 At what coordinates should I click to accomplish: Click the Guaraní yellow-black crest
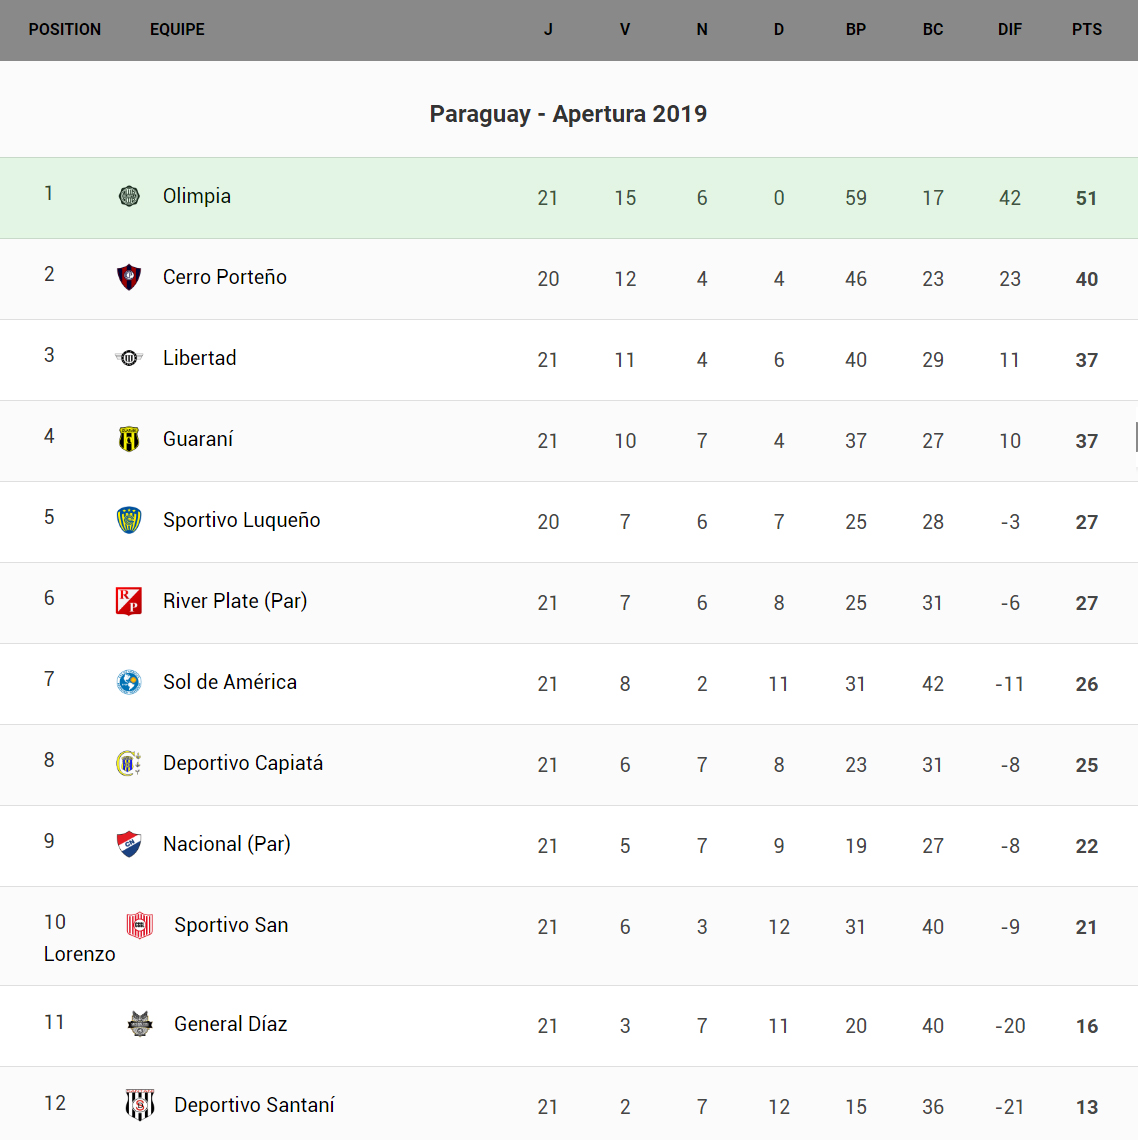coord(129,439)
